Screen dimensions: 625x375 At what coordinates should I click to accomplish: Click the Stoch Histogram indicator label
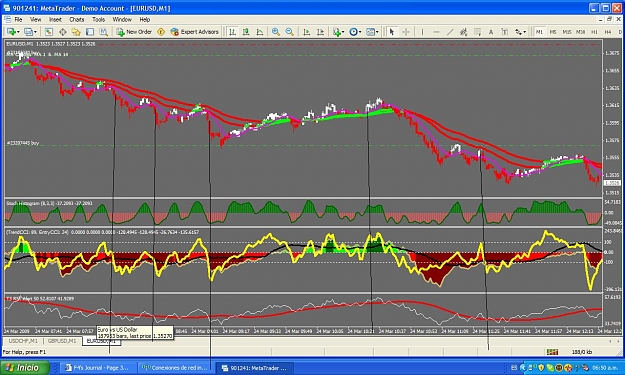[49, 203]
